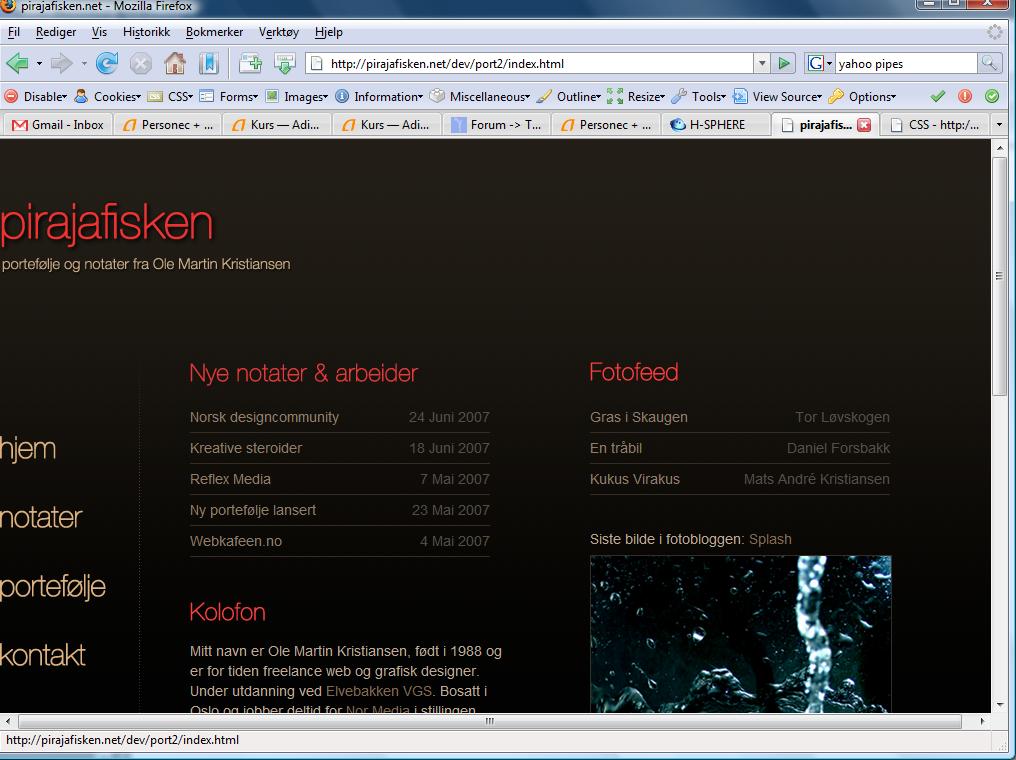
Task: Open the Tools toolbar dropdown
Action: [x=699, y=97]
